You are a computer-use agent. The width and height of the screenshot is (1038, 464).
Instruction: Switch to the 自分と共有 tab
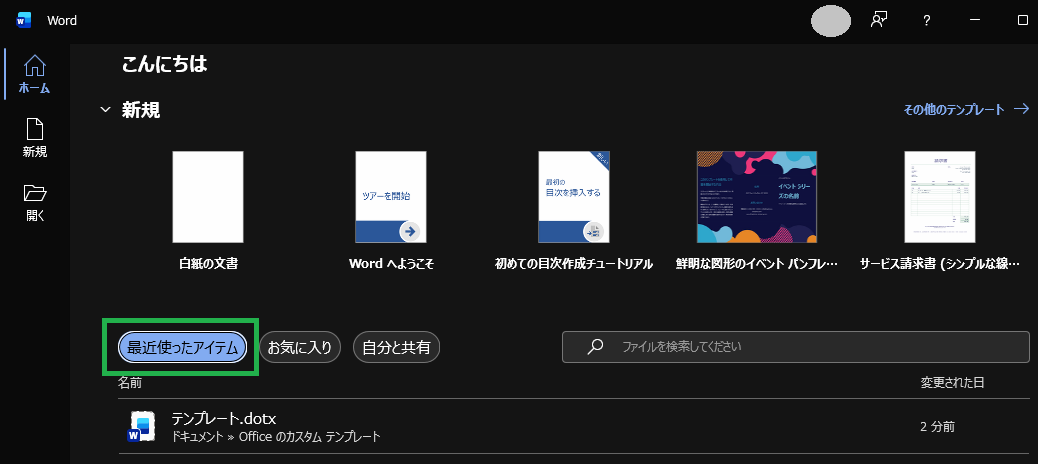(397, 347)
